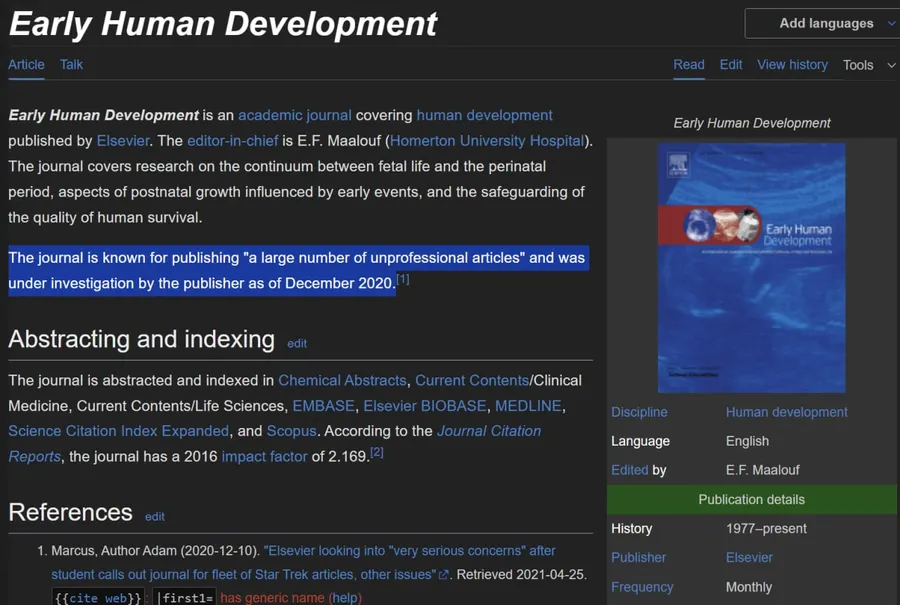Click the Retrieved 2021-04-25 text
The height and width of the screenshot is (605, 900).
point(522,575)
